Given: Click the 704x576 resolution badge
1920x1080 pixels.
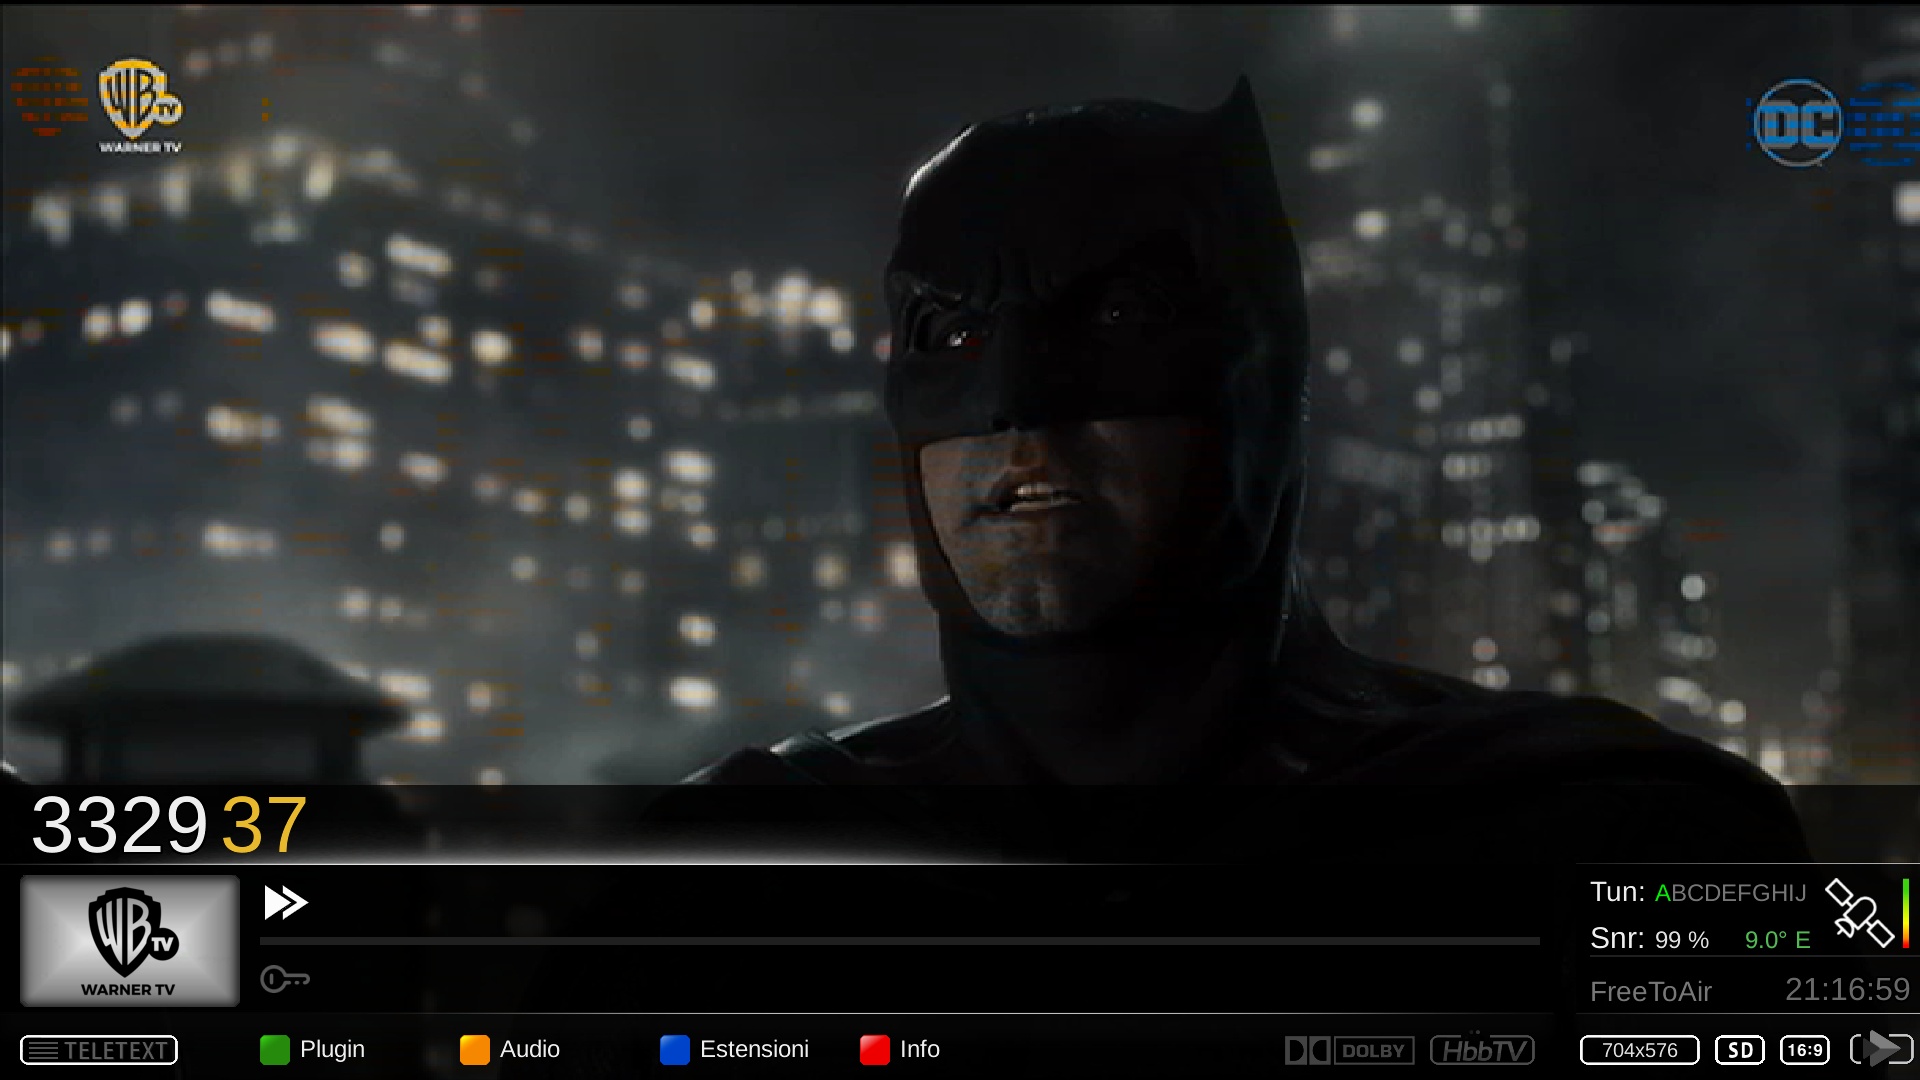Looking at the screenshot, I should click(1639, 1050).
